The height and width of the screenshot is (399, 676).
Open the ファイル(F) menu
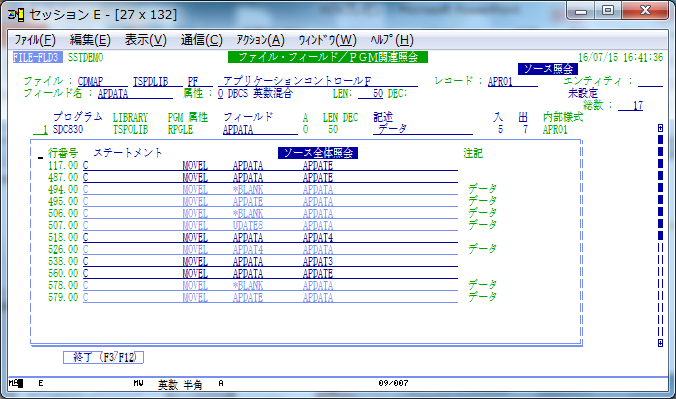pyautogui.click(x=35, y=40)
